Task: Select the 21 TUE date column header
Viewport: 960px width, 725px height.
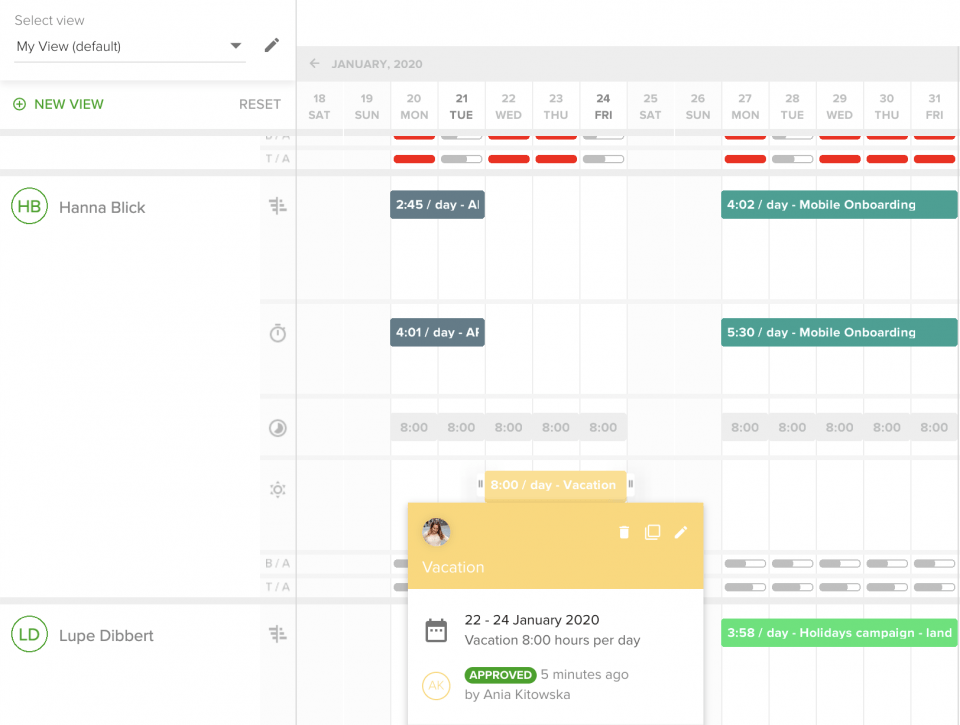Action: pos(461,107)
